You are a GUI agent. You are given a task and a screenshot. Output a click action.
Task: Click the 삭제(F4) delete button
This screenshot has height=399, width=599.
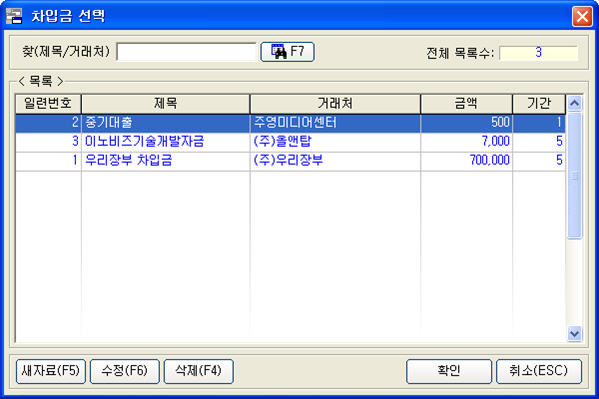pyautogui.click(x=198, y=371)
